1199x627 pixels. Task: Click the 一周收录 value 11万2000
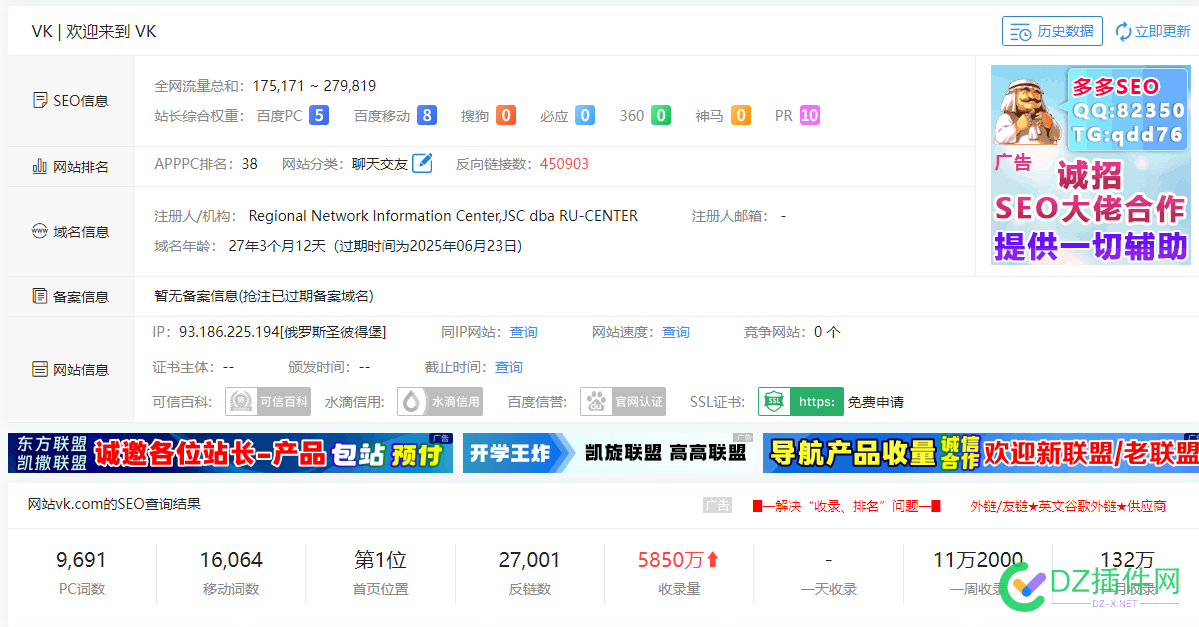(x=977, y=560)
